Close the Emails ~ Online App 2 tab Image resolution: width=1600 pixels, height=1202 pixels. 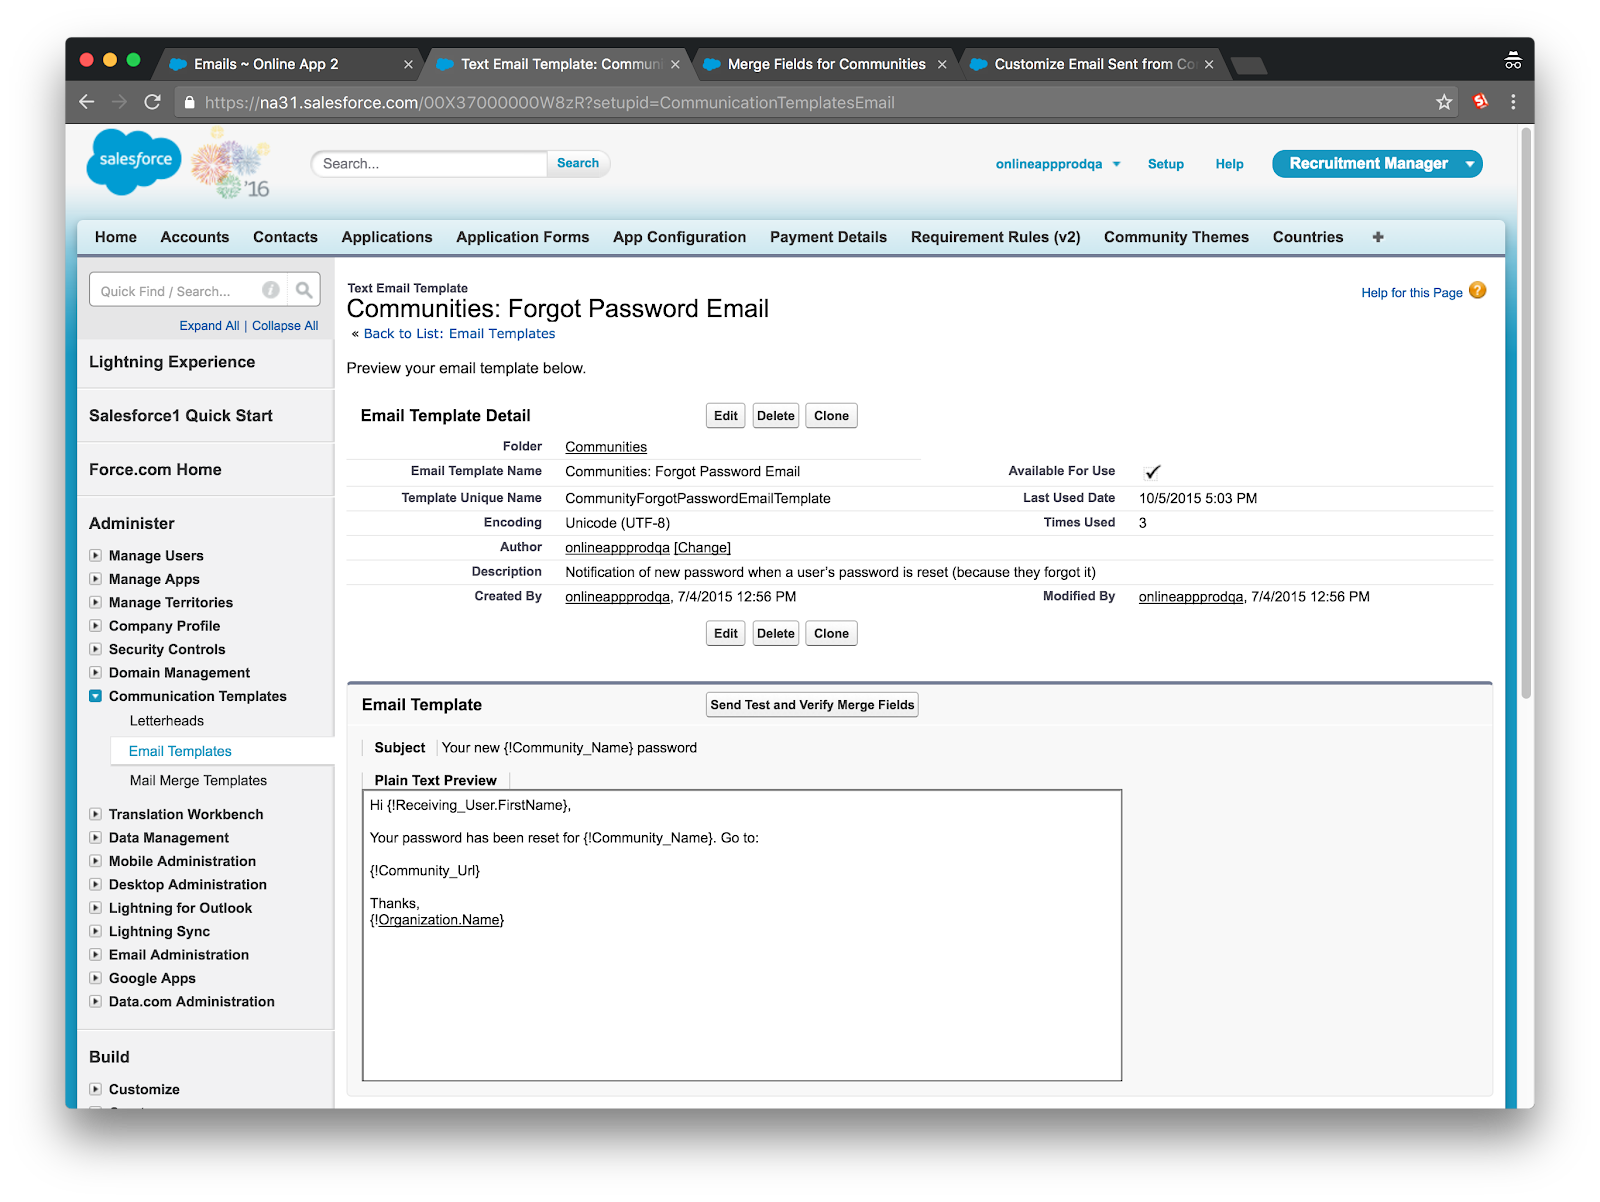click(408, 64)
